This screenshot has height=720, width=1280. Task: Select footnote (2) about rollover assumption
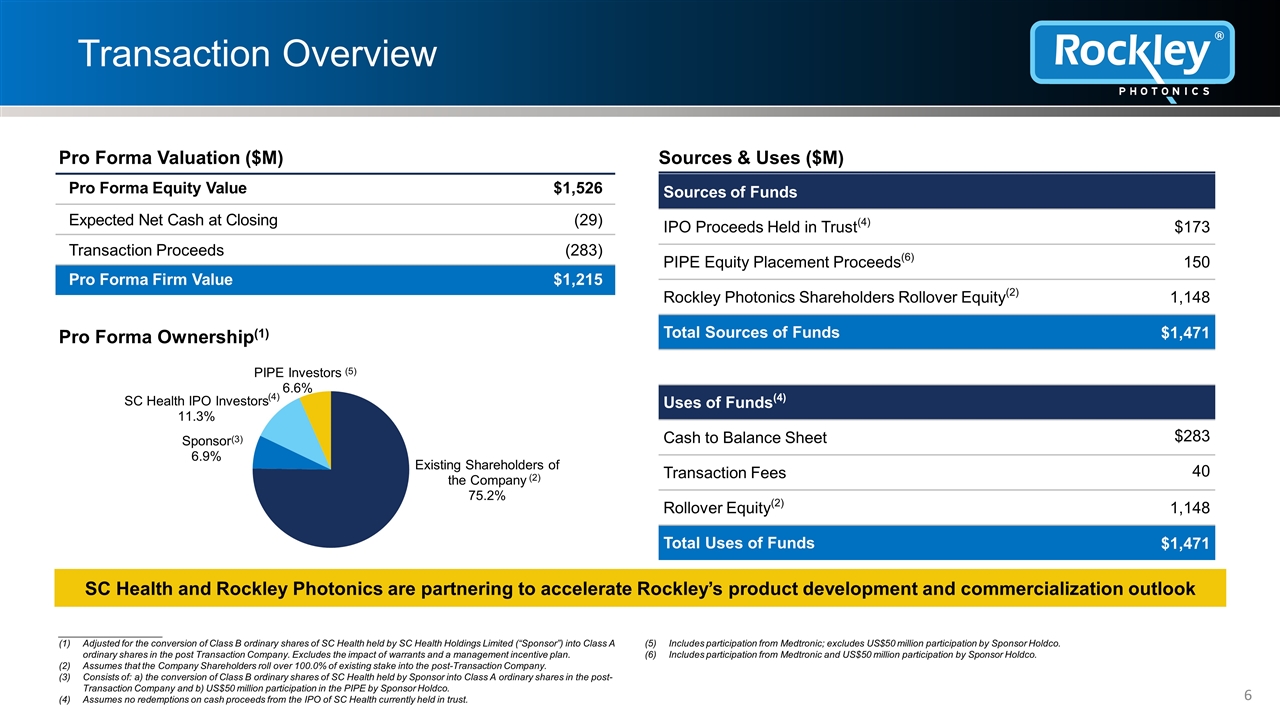[x=302, y=666]
